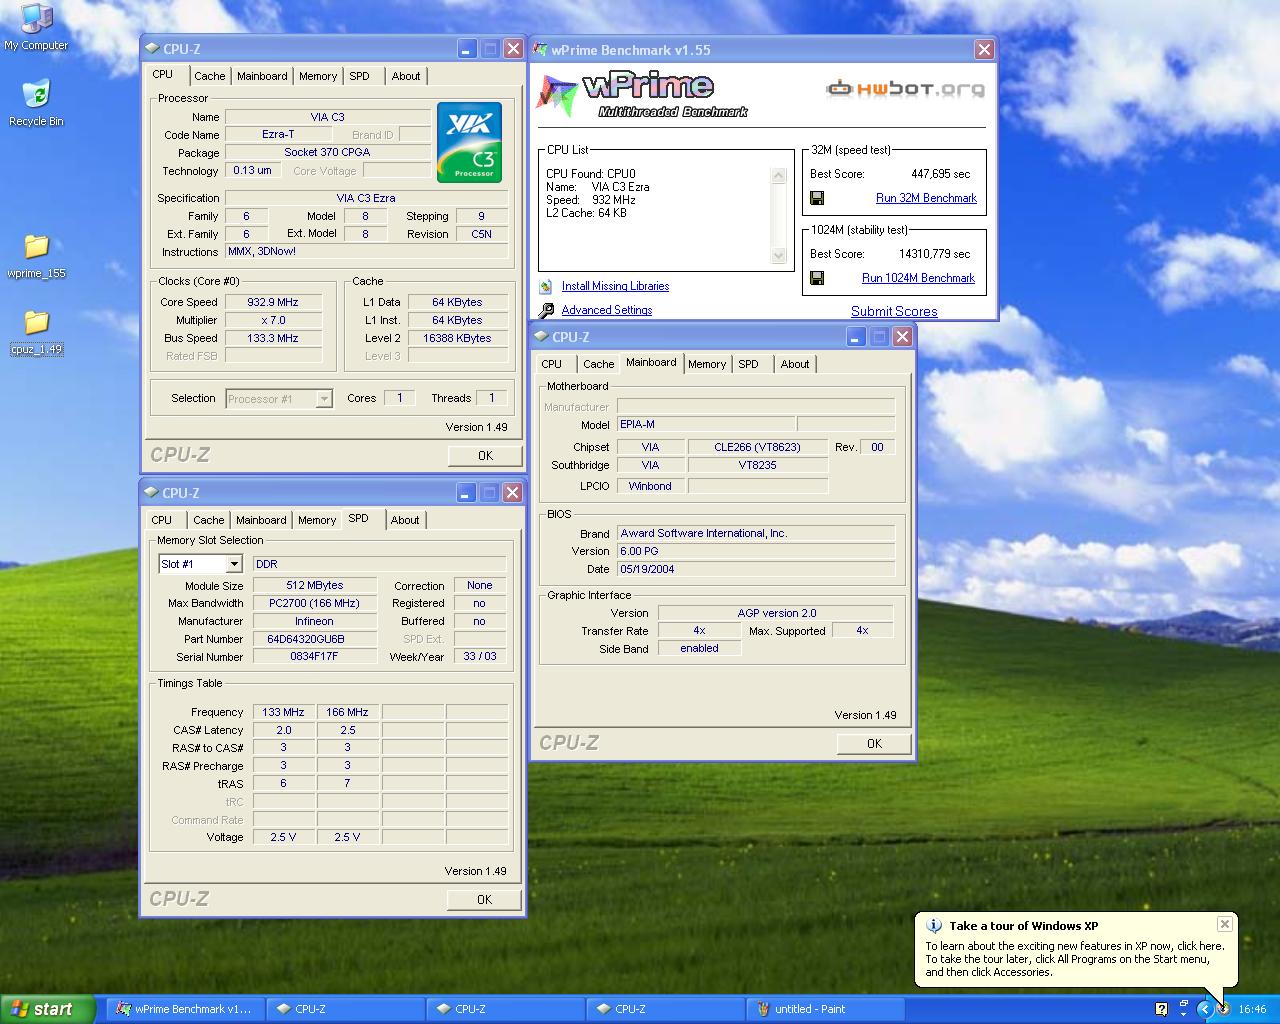Click the VIA C3 processor logo
The height and width of the screenshot is (1024, 1280).
pos(469,143)
